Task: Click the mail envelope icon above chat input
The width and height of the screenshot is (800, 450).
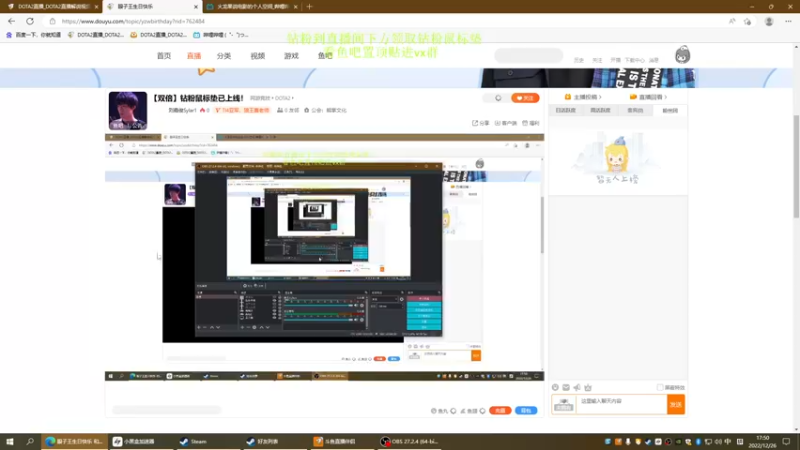Action: (566, 388)
